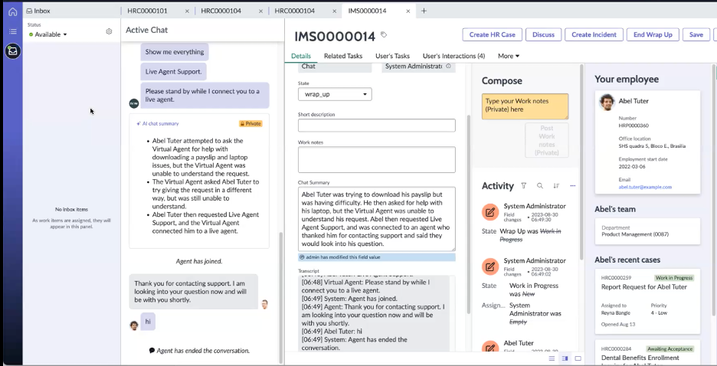Click the info icon beside System Administrator field
Image resolution: width=717 pixels, height=366 pixels.
point(448,66)
